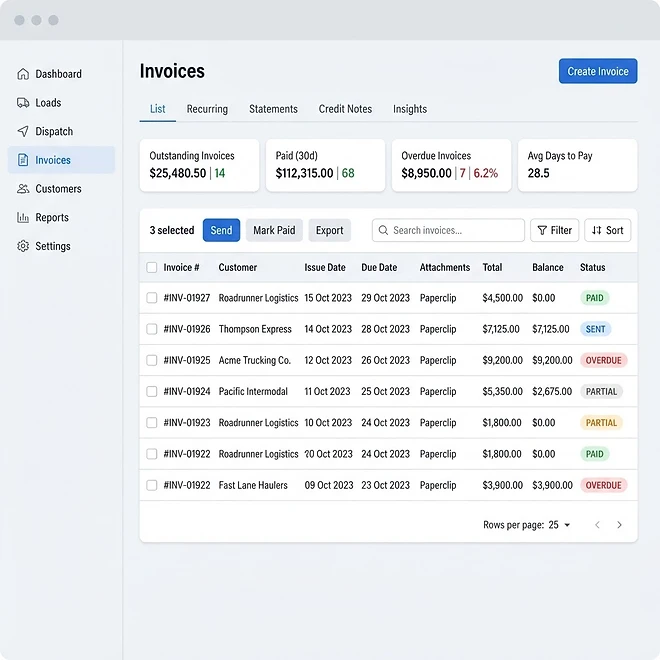Check the box for #INV-01926
The height and width of the screenshot is (660, 660).
(x=152, y=329)
